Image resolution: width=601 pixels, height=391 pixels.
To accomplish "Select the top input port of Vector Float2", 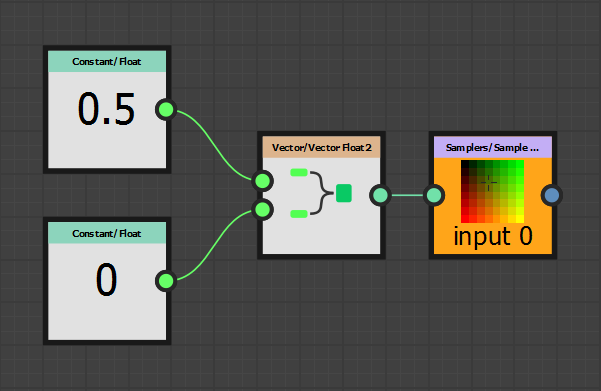I will (263, 181).
